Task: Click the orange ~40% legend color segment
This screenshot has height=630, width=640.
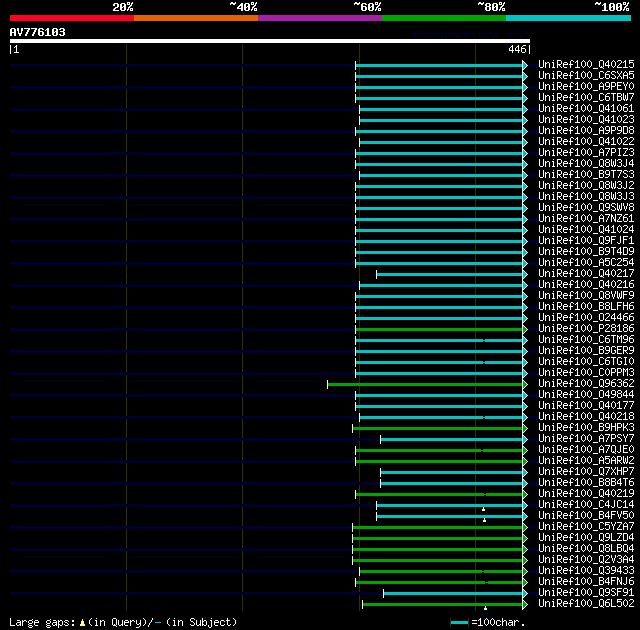Action: click(x=196, y=18)
